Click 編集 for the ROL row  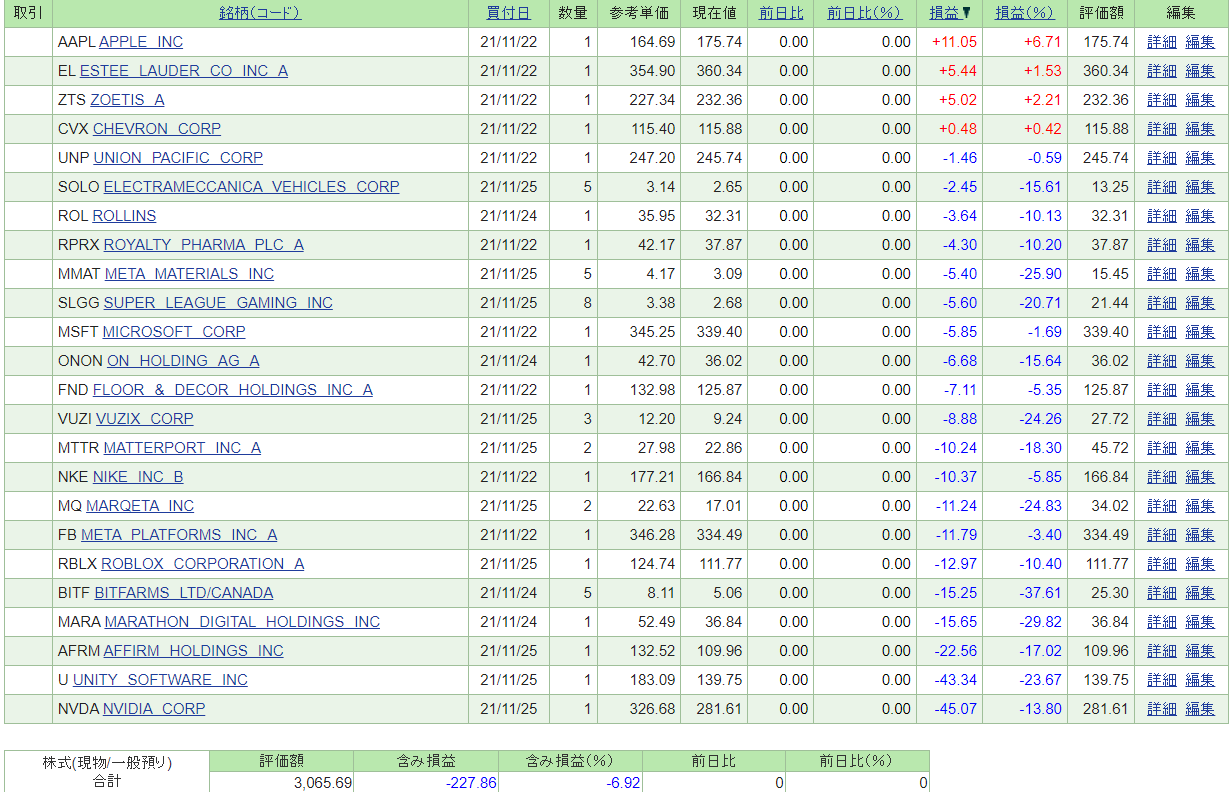1200,216
